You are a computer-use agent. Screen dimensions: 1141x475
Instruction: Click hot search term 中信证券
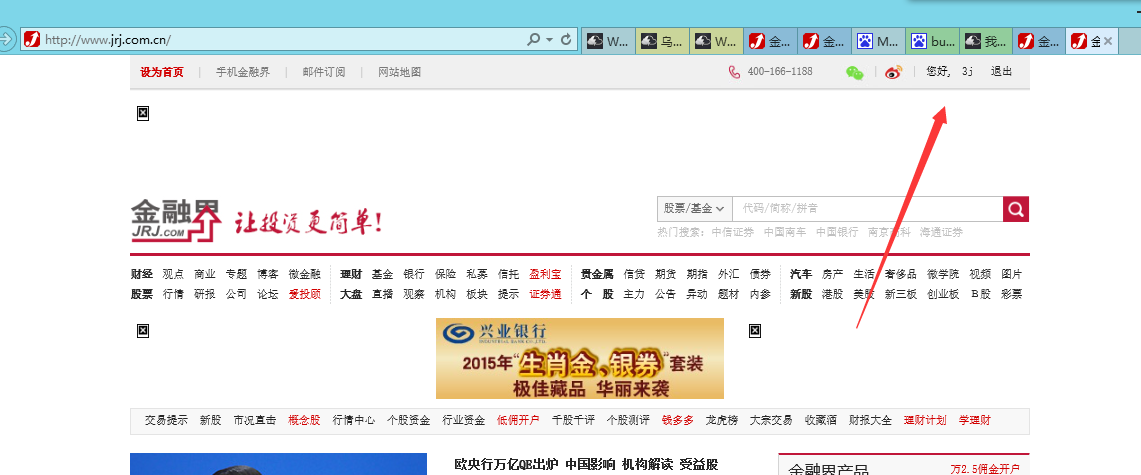click(x=733, y=233)
